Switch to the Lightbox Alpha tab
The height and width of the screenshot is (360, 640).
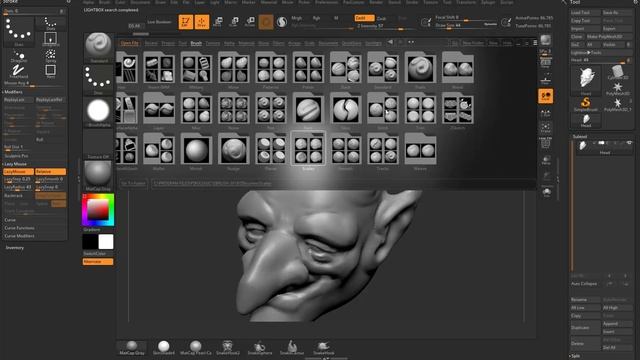229,43
